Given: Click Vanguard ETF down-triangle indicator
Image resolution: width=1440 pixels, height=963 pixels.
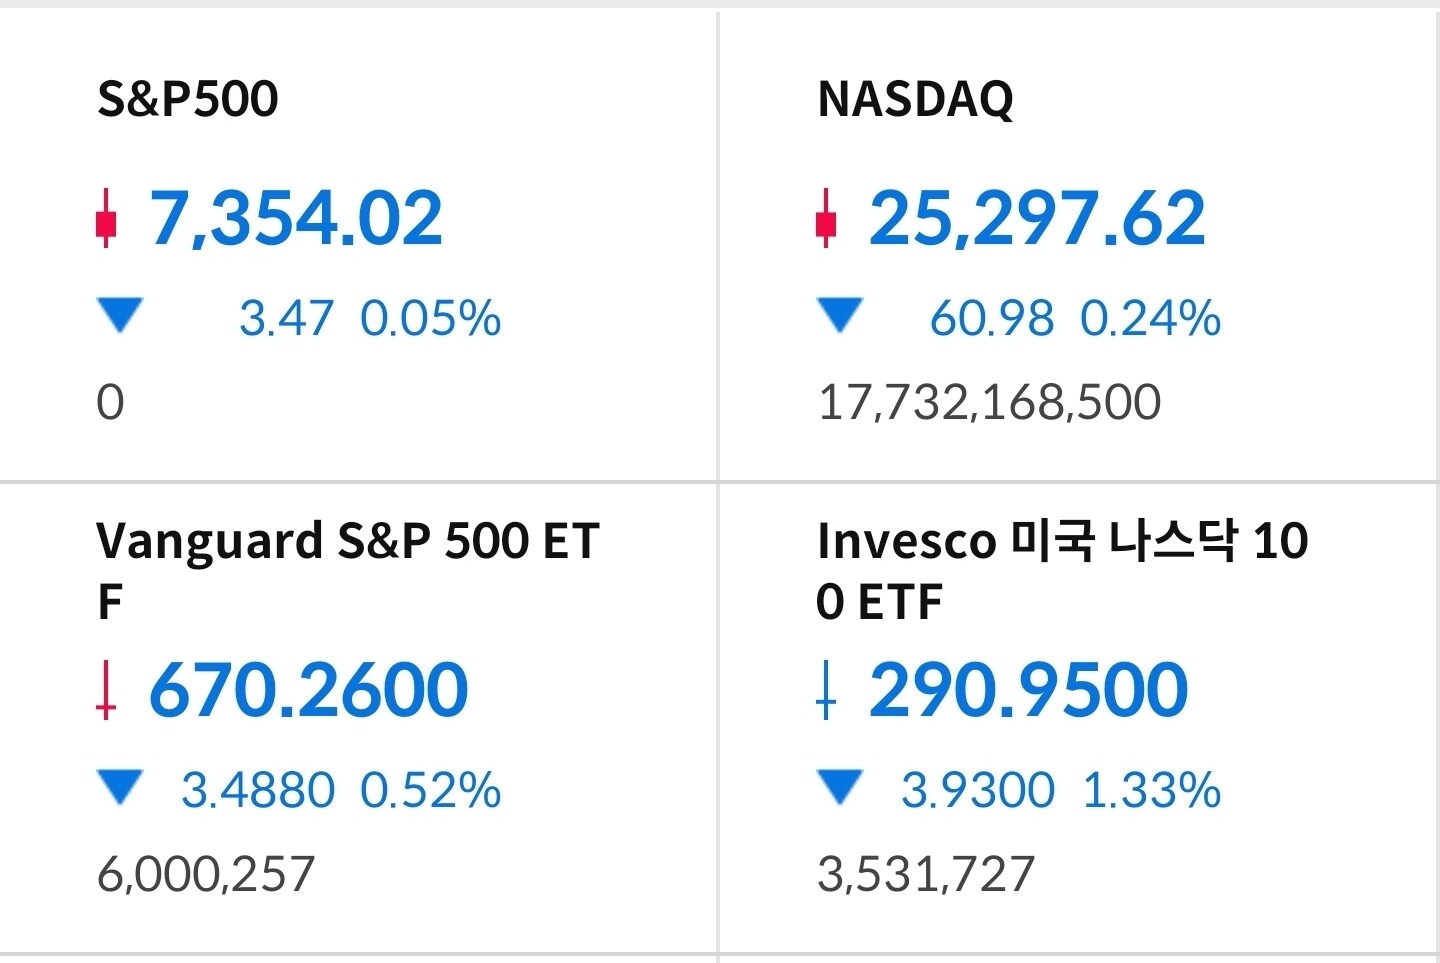Looking at the screenshot, I should click(121, 787).
